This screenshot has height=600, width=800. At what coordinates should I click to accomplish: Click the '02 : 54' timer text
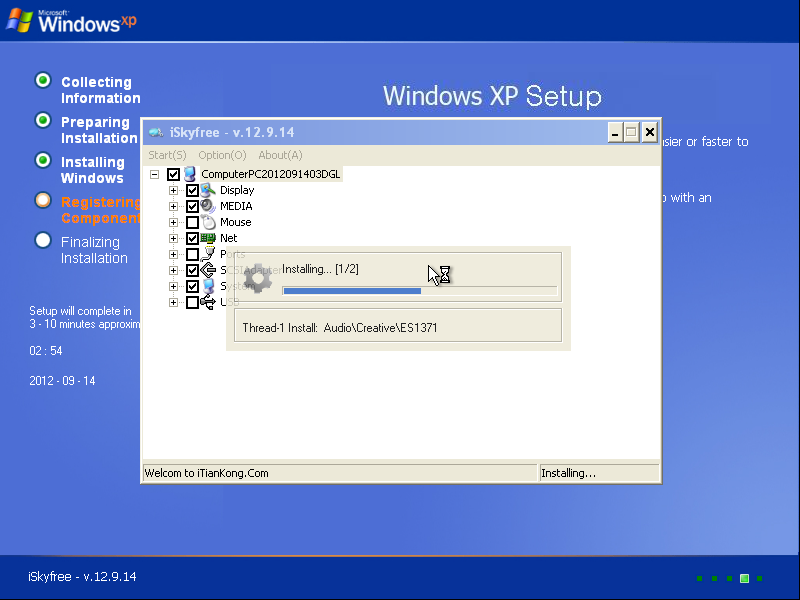pyautogui.click(x=46, y=351)
